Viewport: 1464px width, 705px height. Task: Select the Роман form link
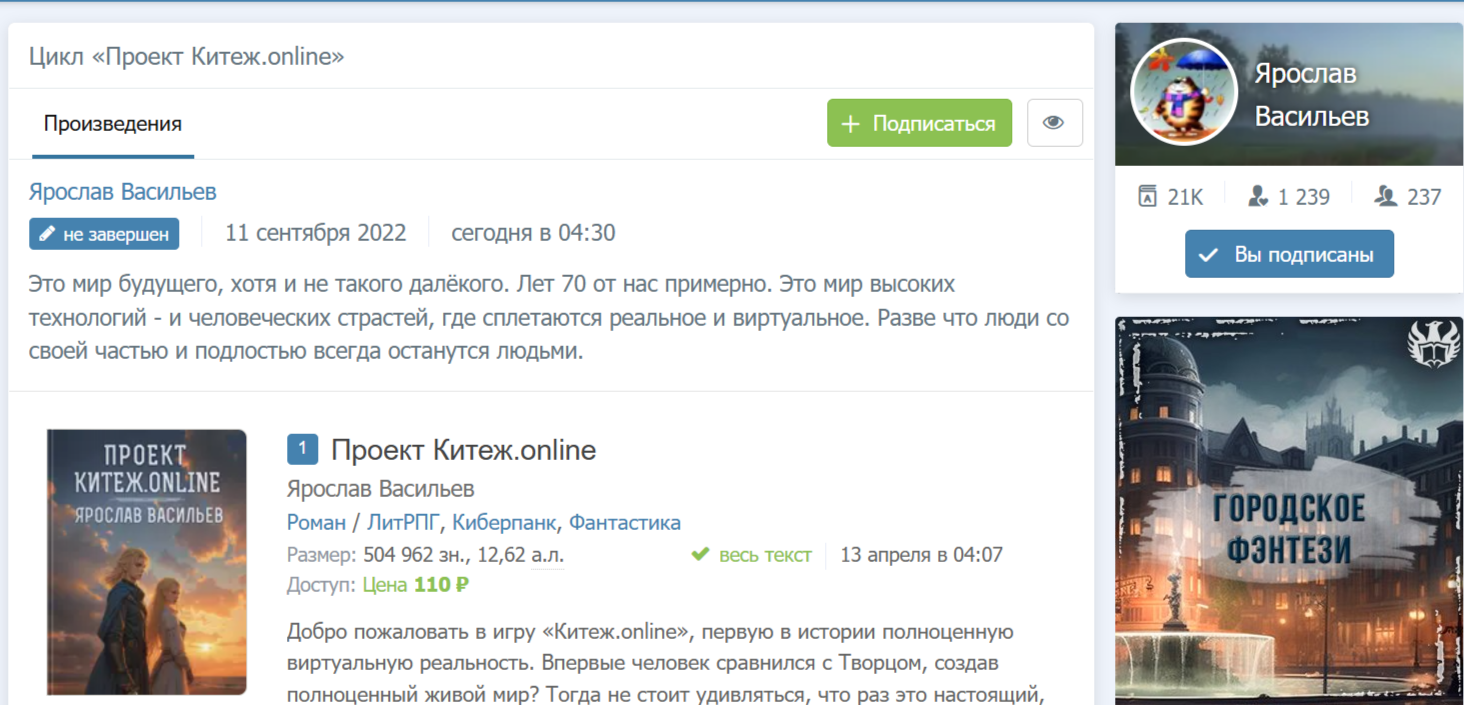(316, 522)
